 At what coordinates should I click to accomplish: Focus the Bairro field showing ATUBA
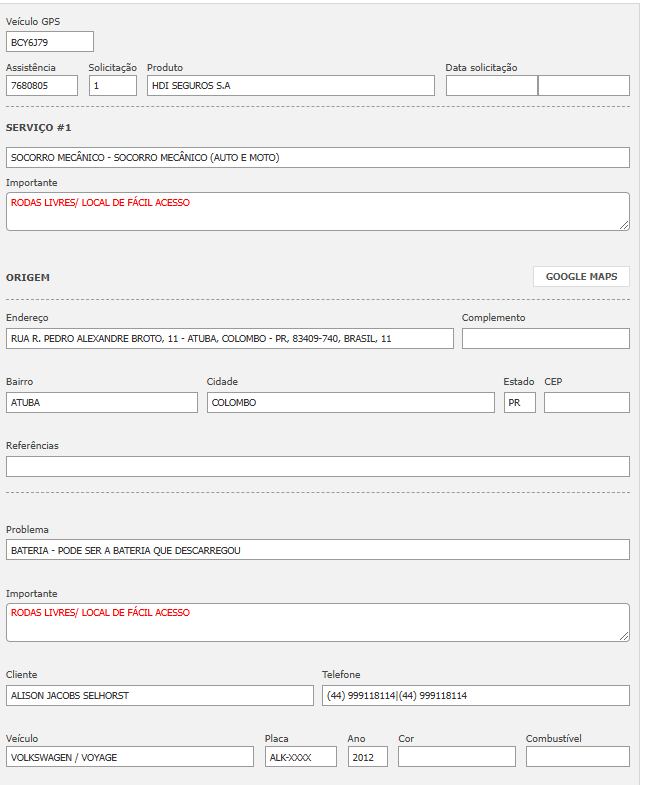pos(102,403)
